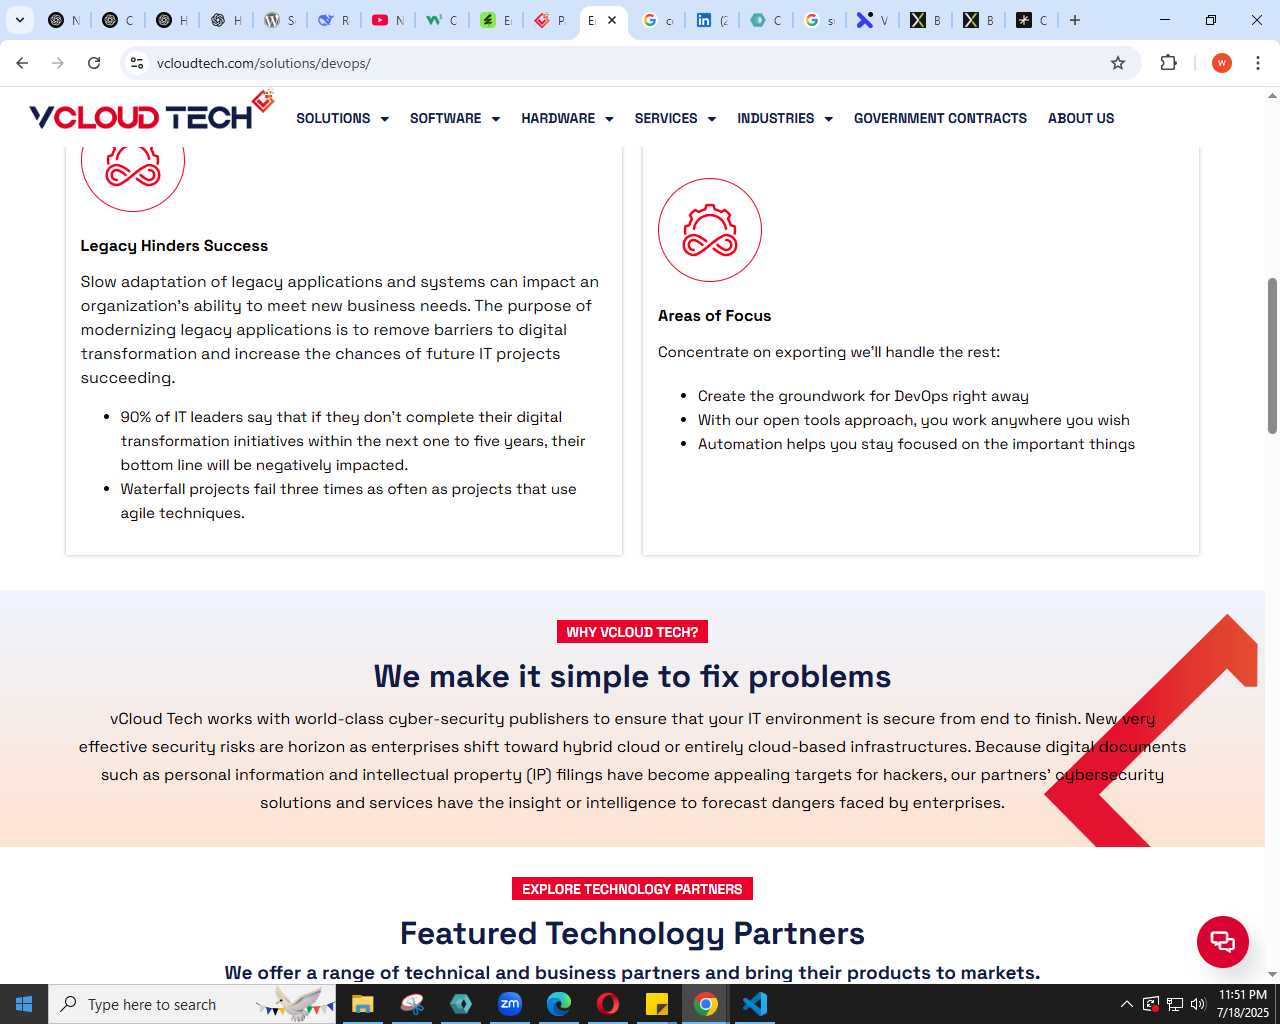This screenshot has width=1280, height=1024.
Task: Open Sticky Notes from taskbar
Action: (657, 1004)
